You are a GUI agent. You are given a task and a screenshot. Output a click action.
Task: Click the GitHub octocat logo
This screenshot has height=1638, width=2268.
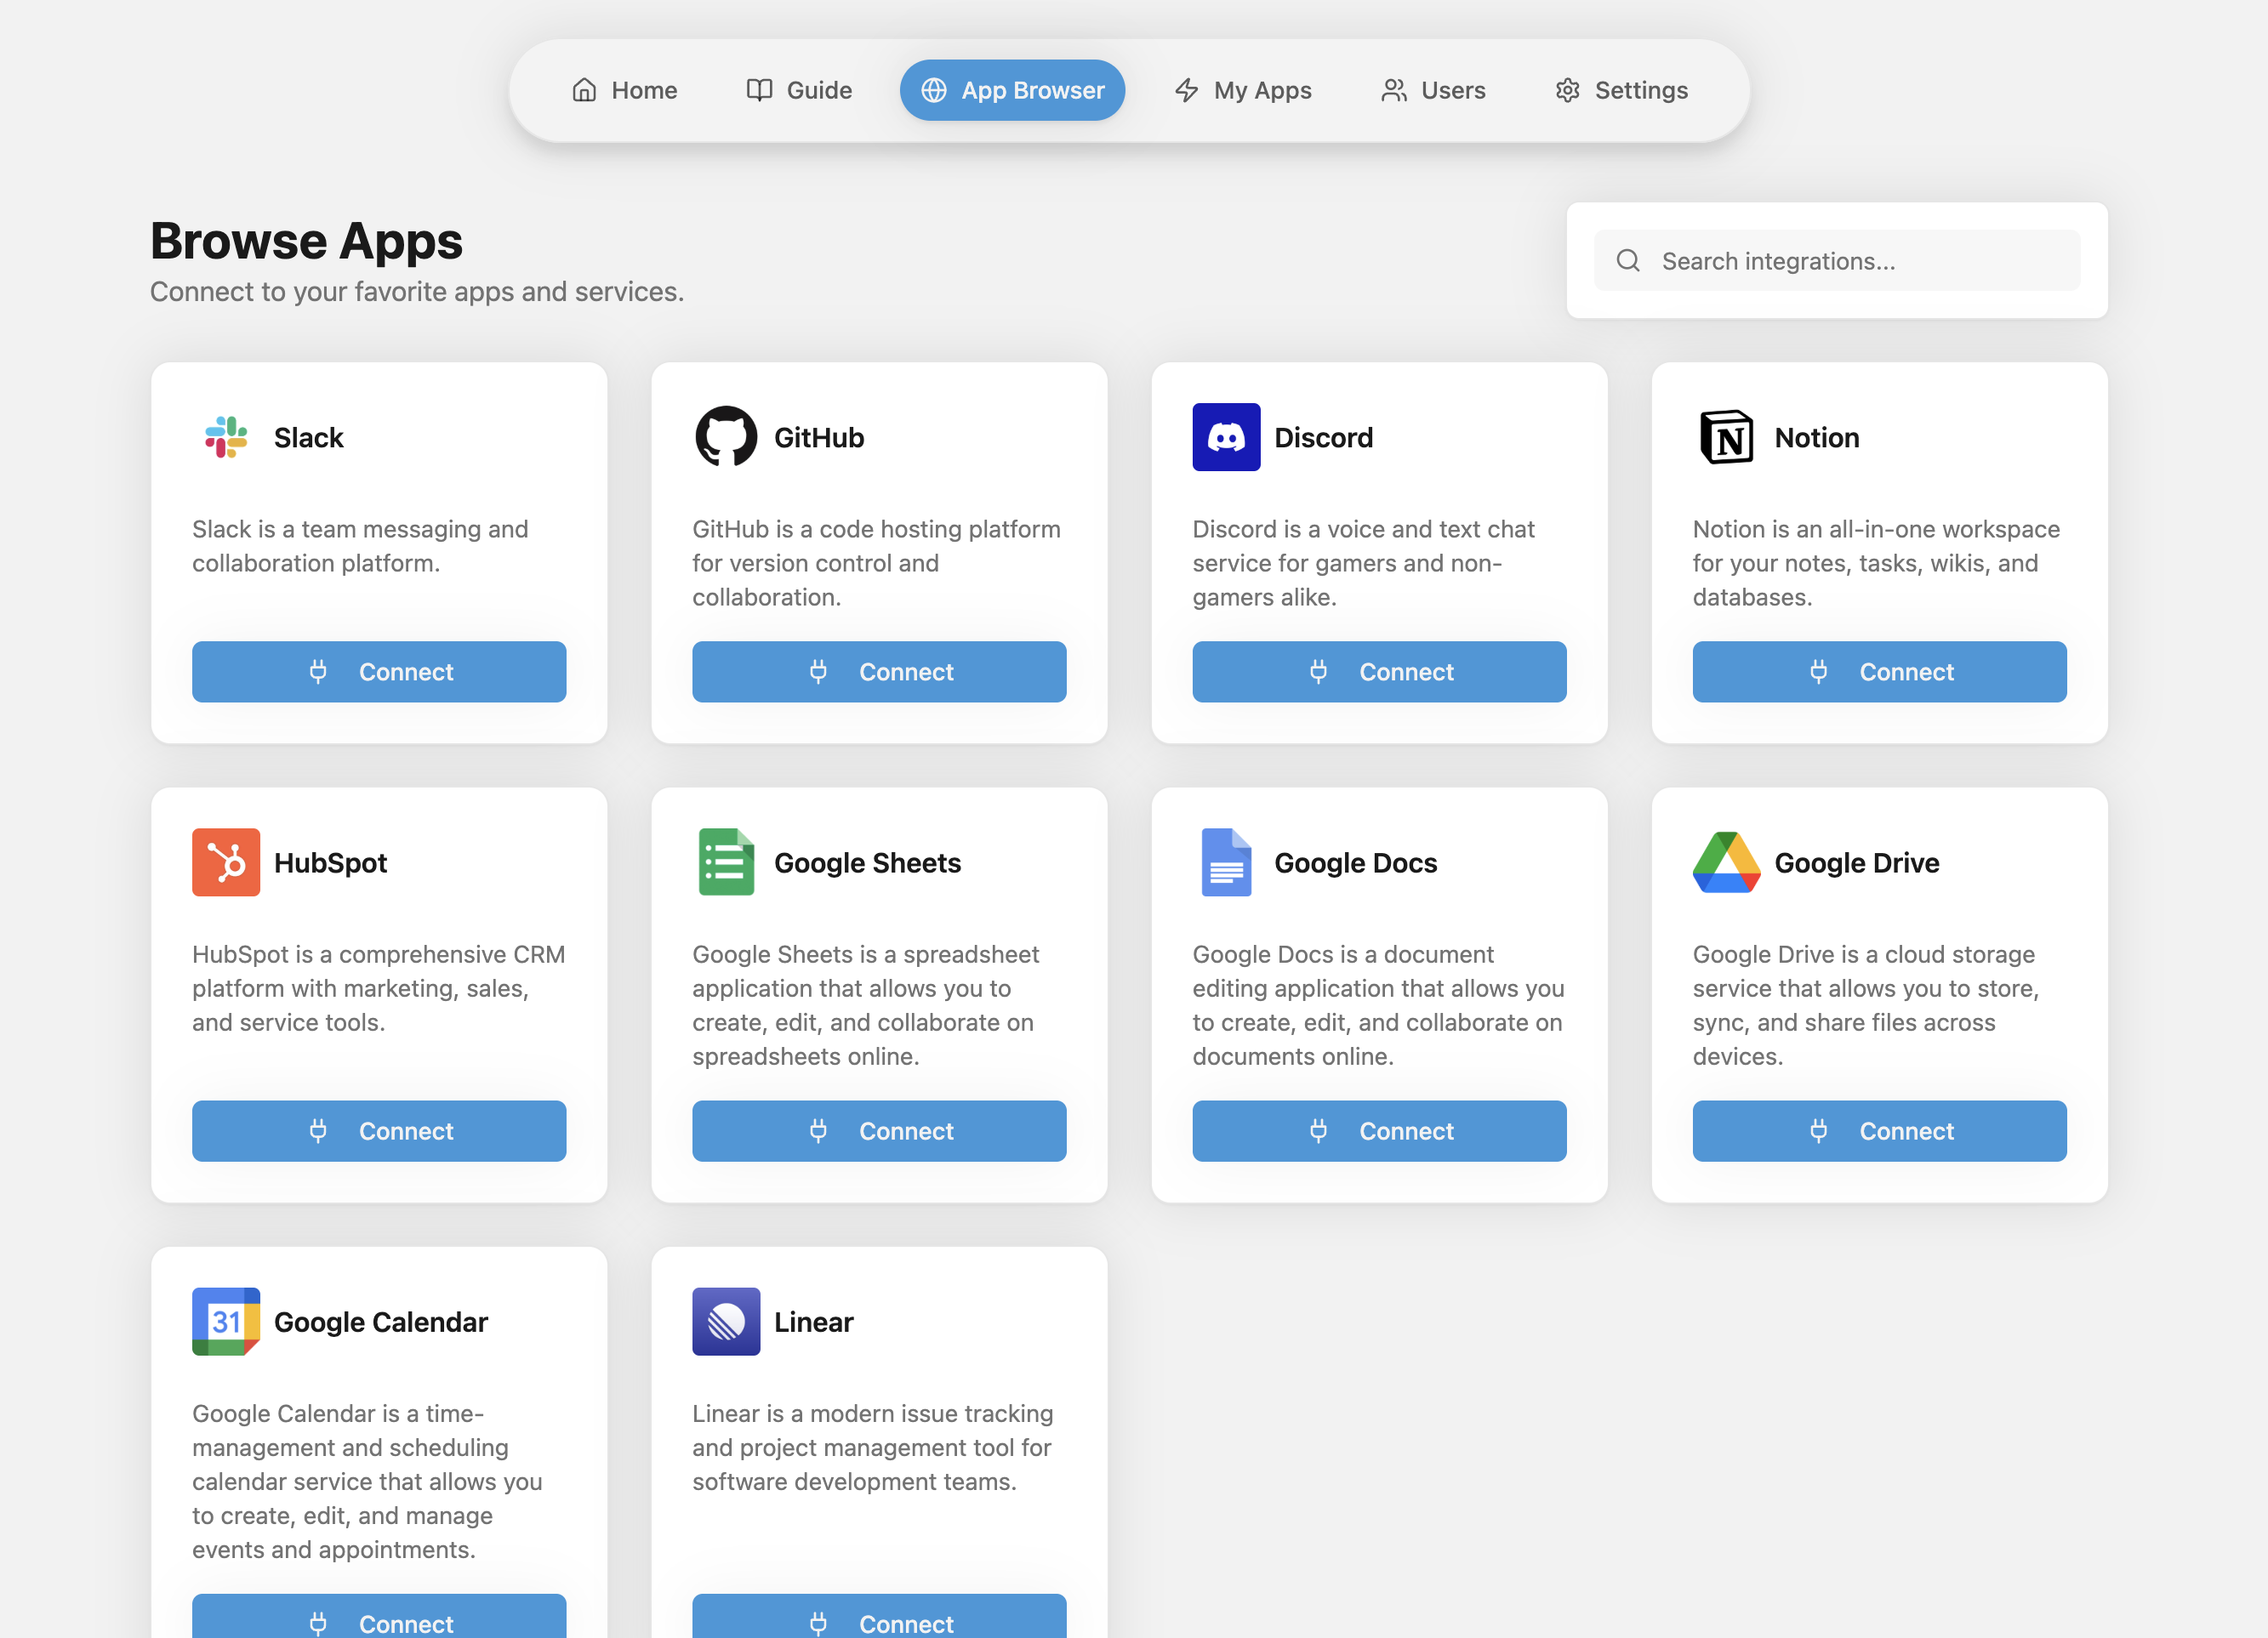point(726,437)
